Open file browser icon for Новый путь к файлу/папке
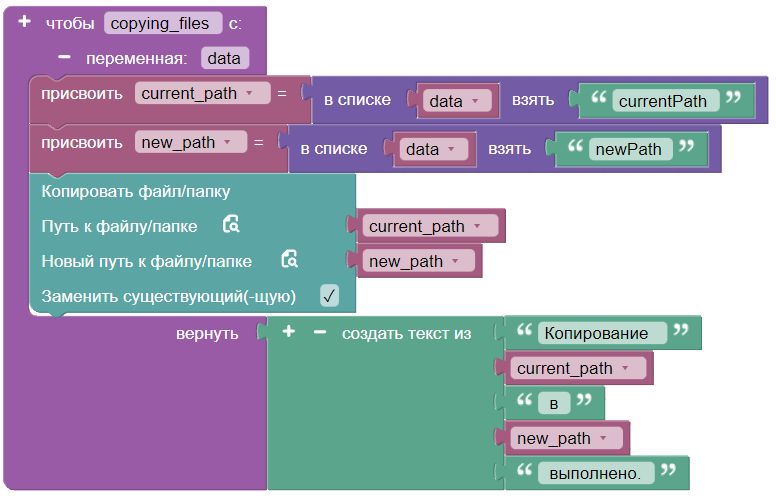 [x=290, y=259]
